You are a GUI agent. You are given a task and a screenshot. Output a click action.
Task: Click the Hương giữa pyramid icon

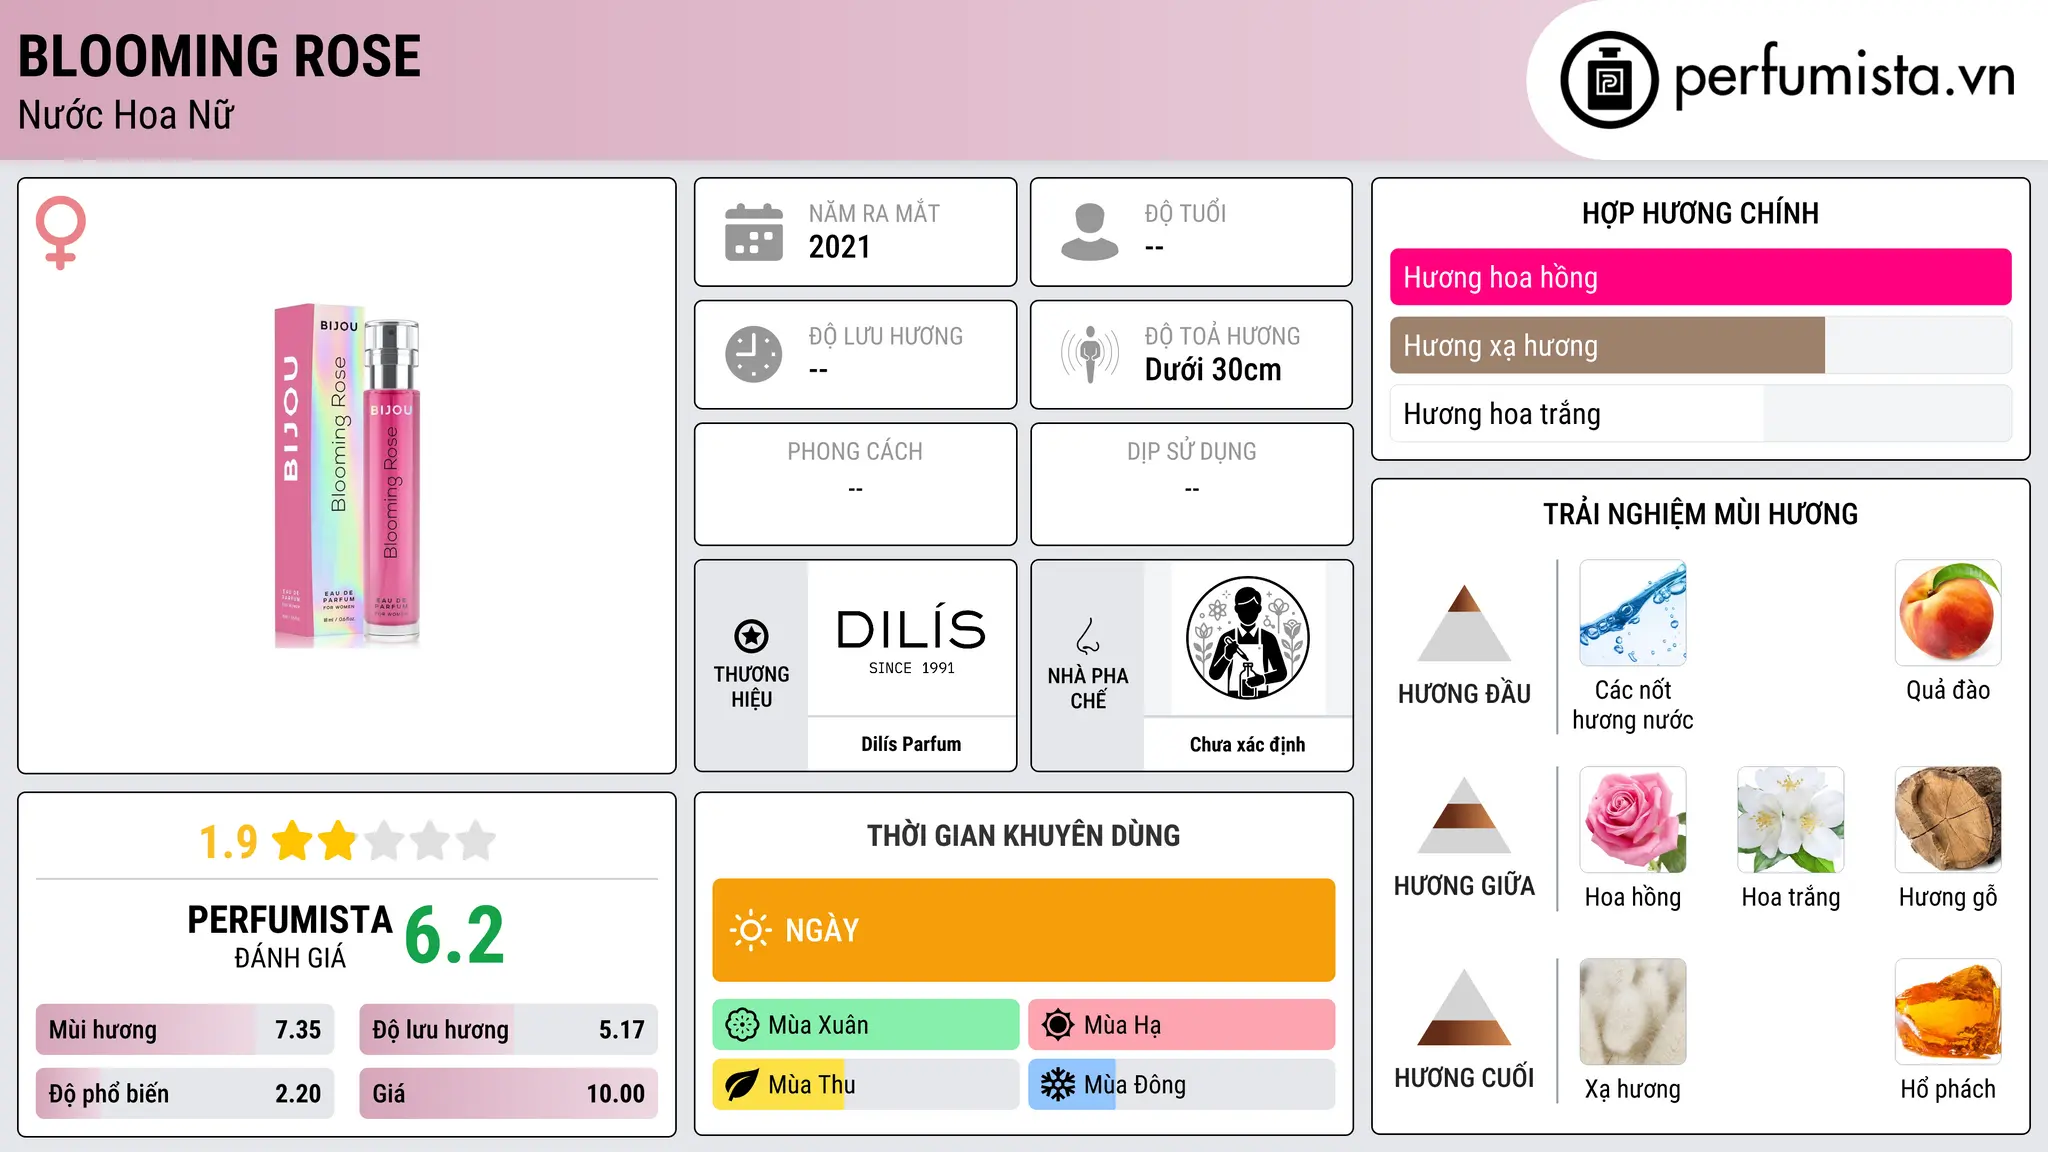(1464, 815)
